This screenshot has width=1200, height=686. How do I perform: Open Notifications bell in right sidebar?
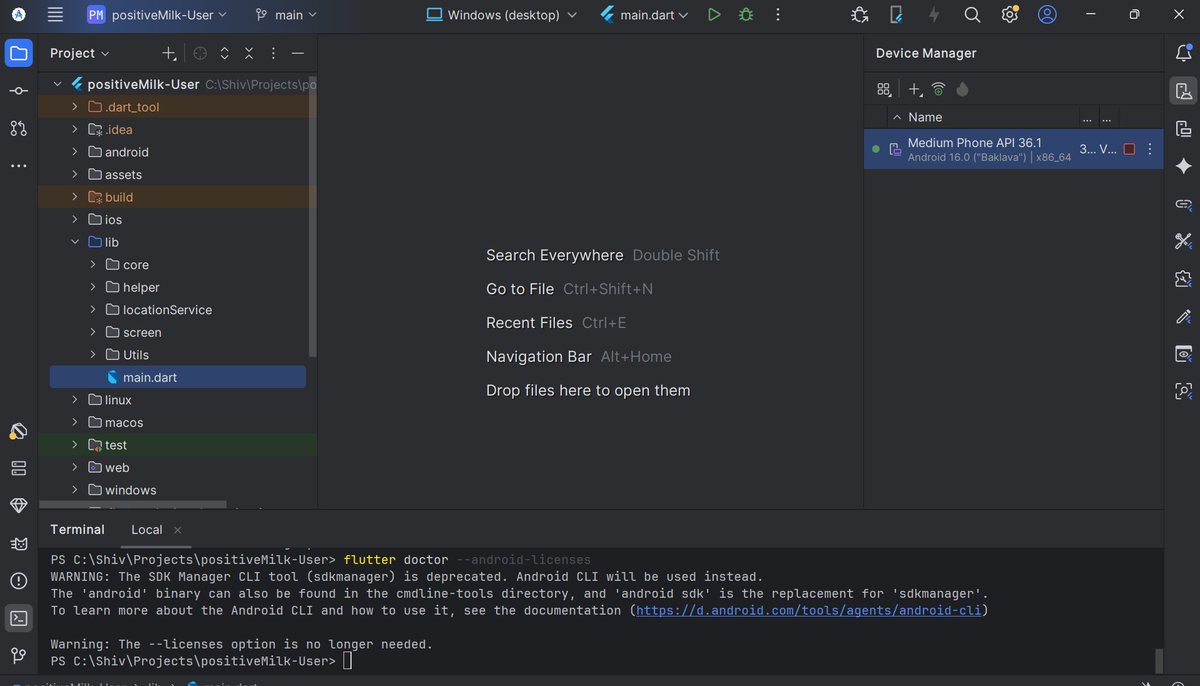point(1184,53)
